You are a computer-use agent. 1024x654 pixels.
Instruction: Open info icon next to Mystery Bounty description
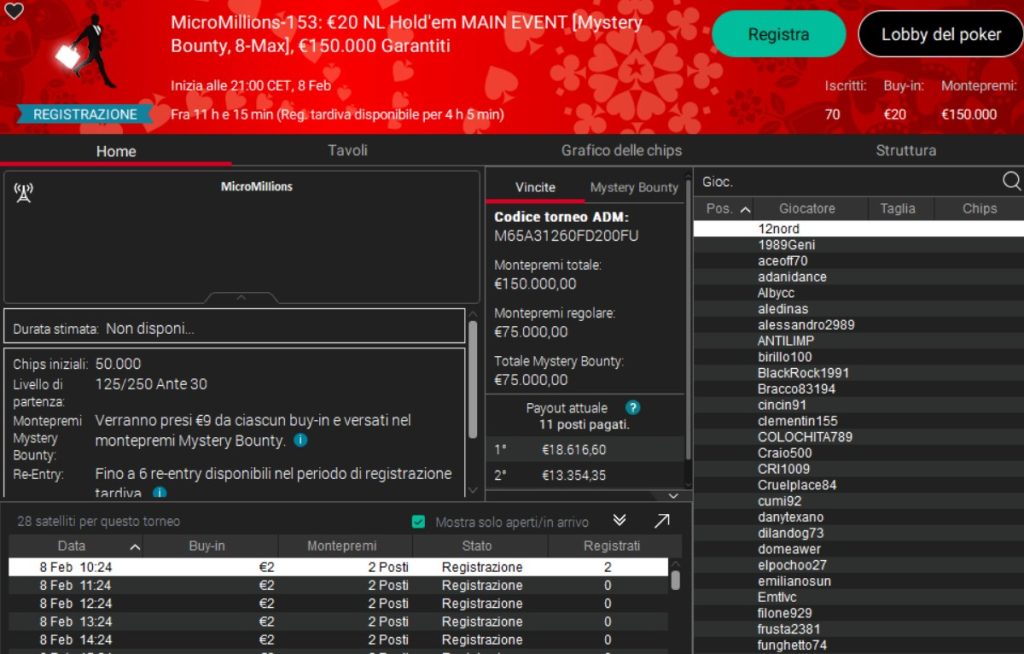pos(300,440)
